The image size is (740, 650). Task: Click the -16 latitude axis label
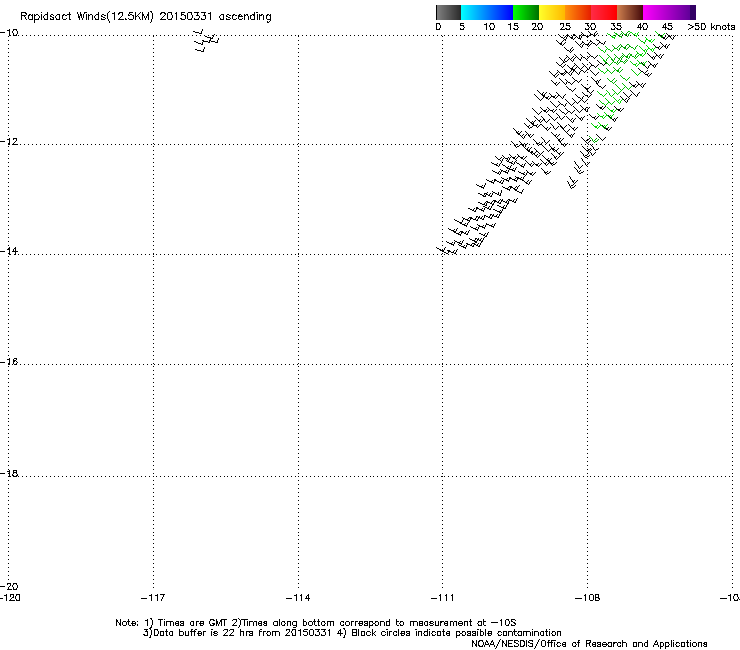click(x=9, y=362)
